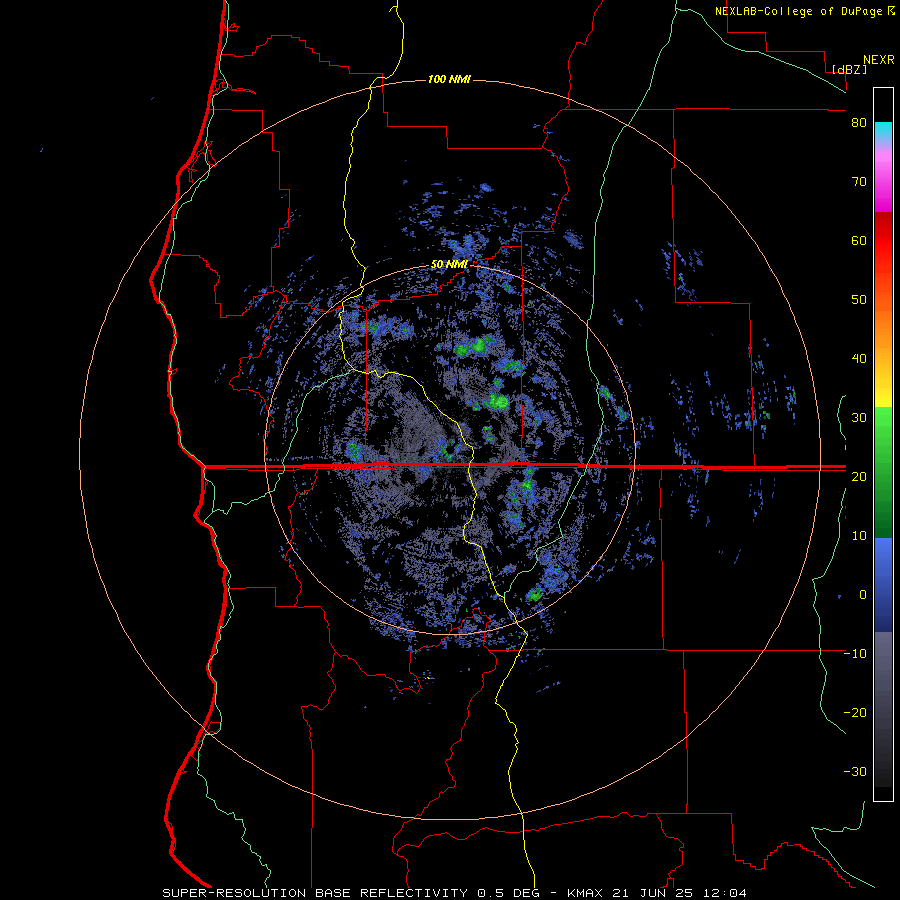Click the NEXLAB-College of DuPage label
The height and width of the screenshot is (900, 900).
(x=800, y=11)
